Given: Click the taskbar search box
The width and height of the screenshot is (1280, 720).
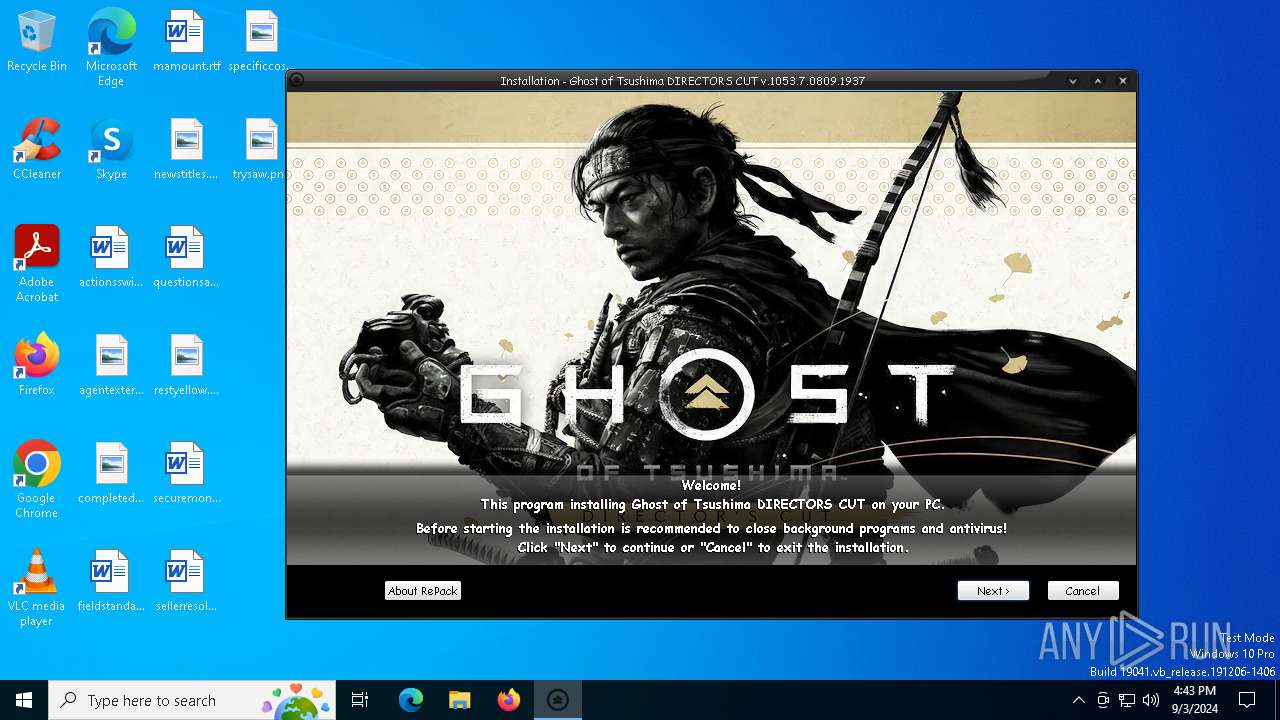Looking at the screenshot, I should click(x=193, y=700).
